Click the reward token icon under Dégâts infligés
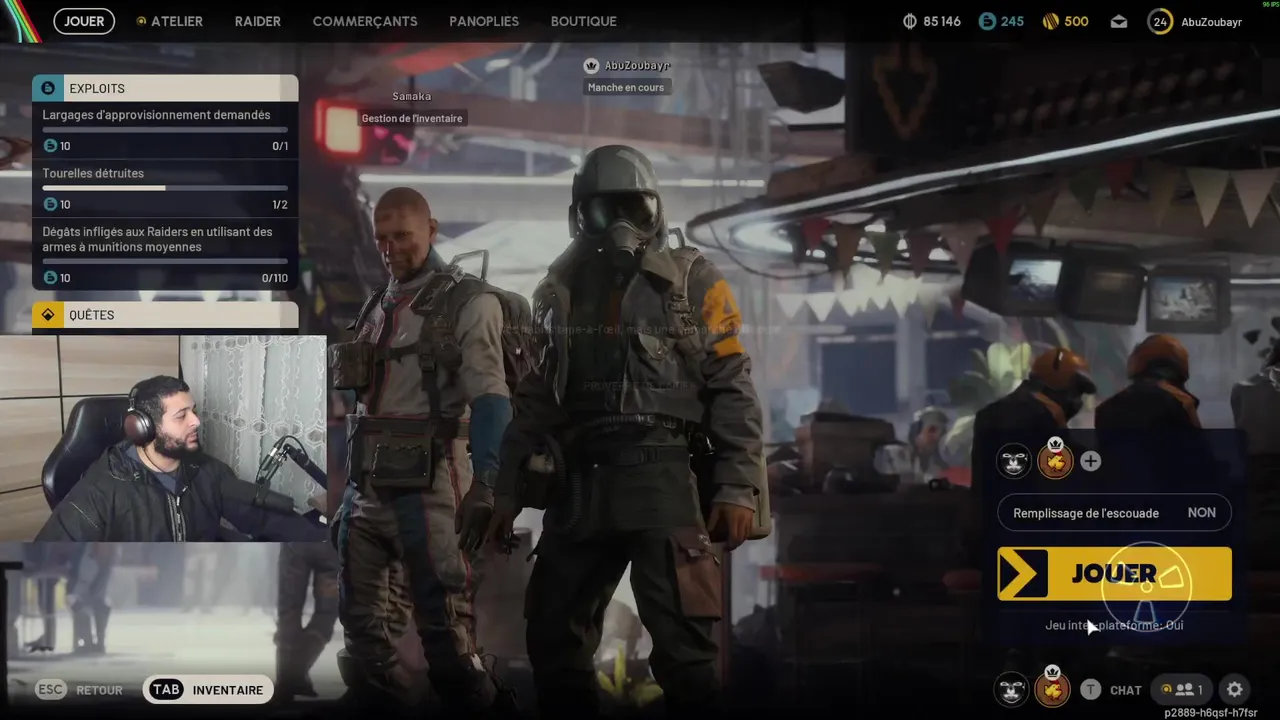The height and width of the screenshot is (720, 1280). coord(50,278)
